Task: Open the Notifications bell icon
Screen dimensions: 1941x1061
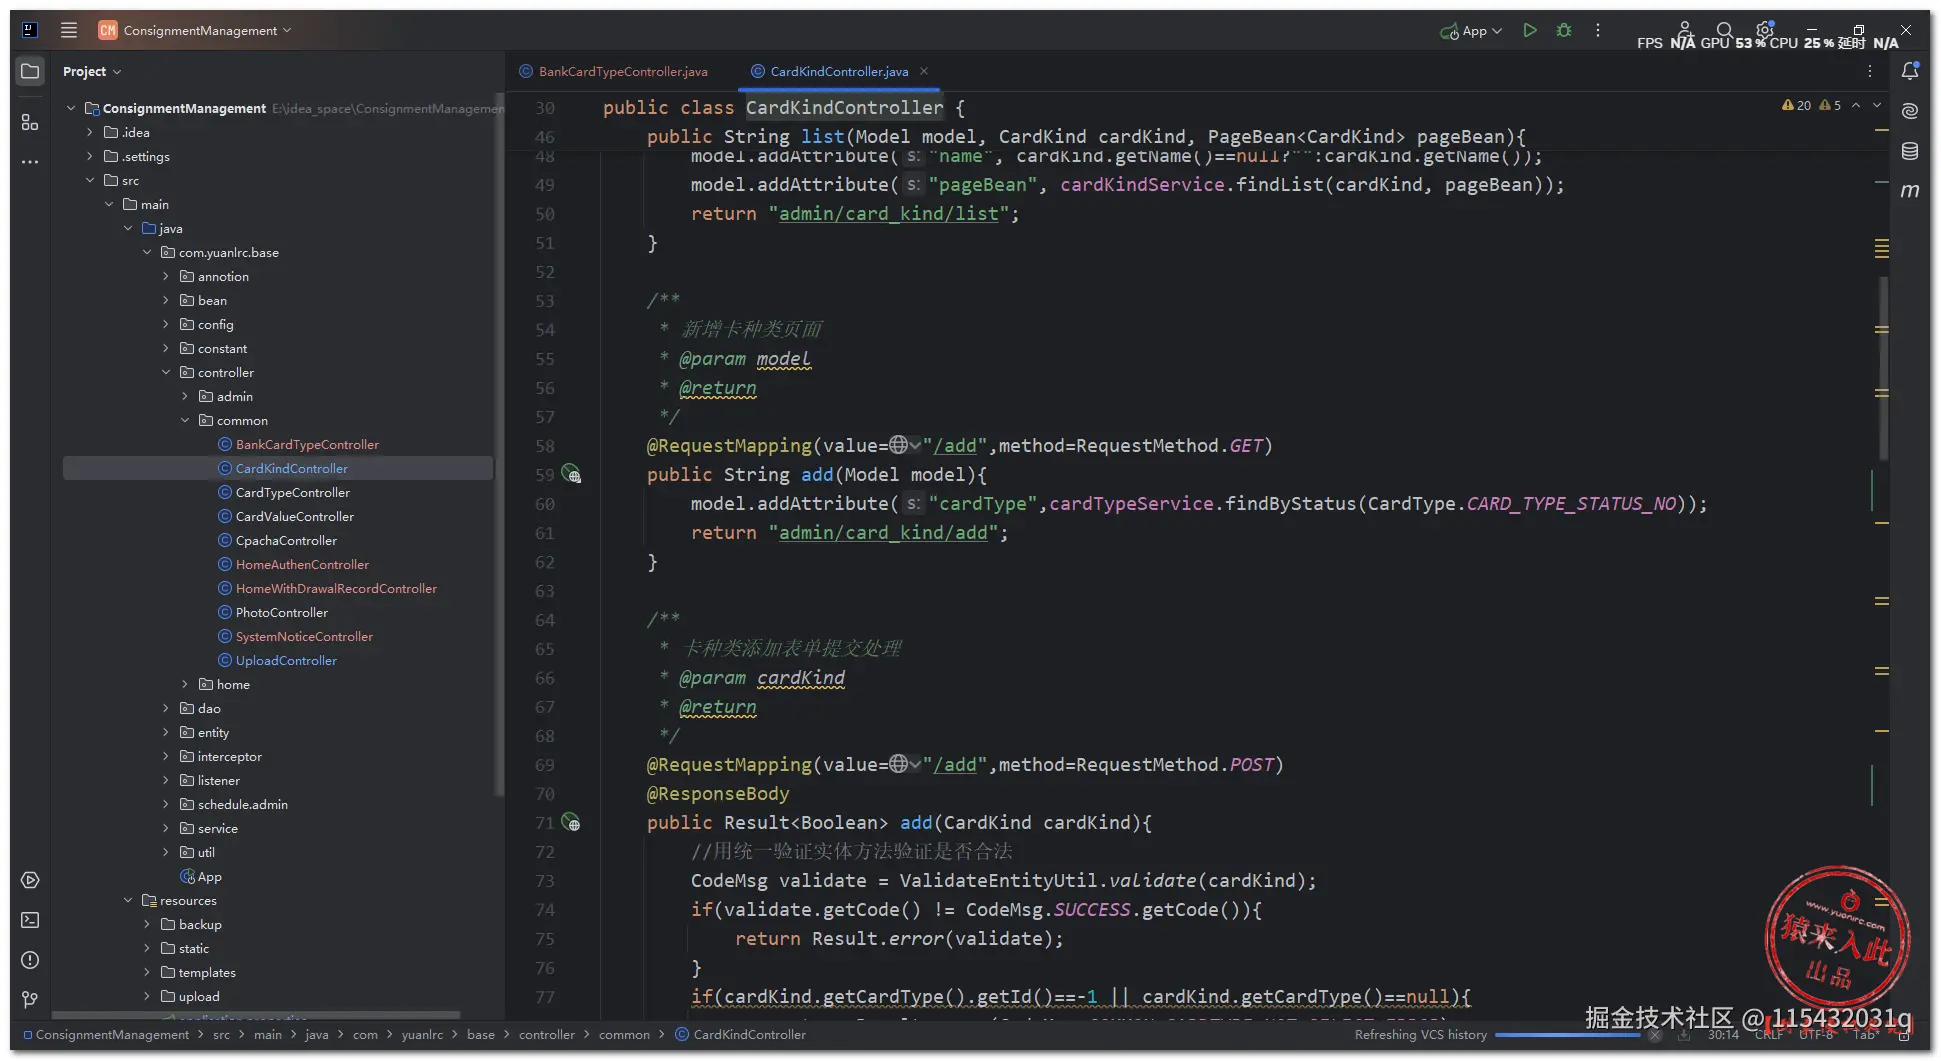Action: point(1910,71)
